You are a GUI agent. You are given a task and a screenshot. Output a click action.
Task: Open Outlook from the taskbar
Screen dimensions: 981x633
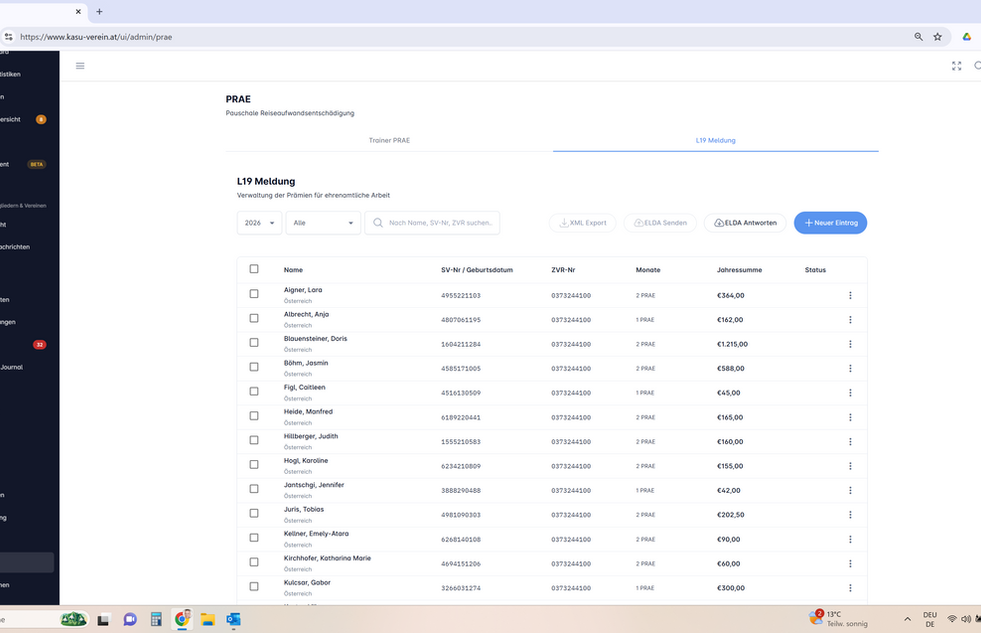(x=233, y=619)
